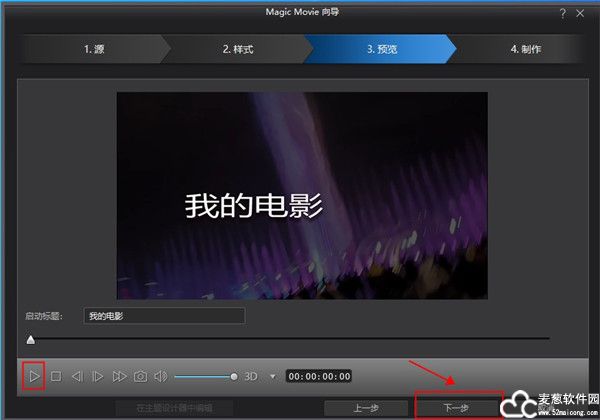Click the timecode display field

tap(318, 376)
